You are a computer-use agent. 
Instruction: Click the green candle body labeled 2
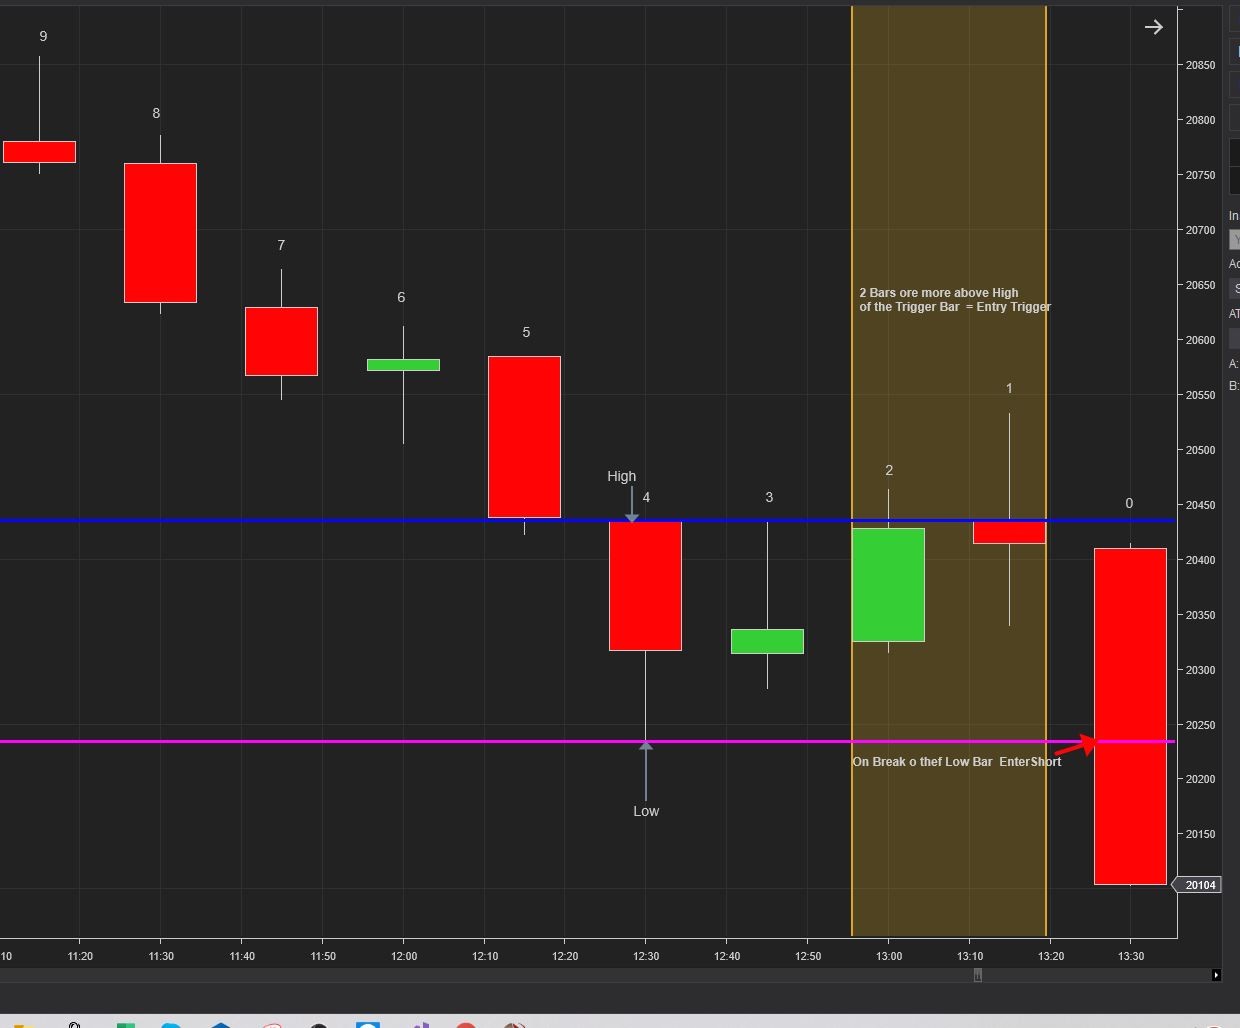coord(888,585)
